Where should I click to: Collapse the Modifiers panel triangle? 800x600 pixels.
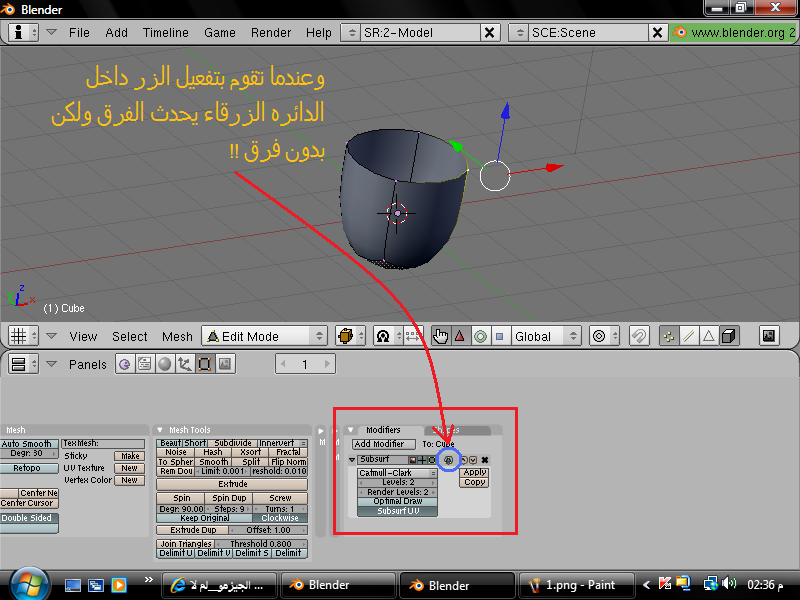[x=351, y=430]
